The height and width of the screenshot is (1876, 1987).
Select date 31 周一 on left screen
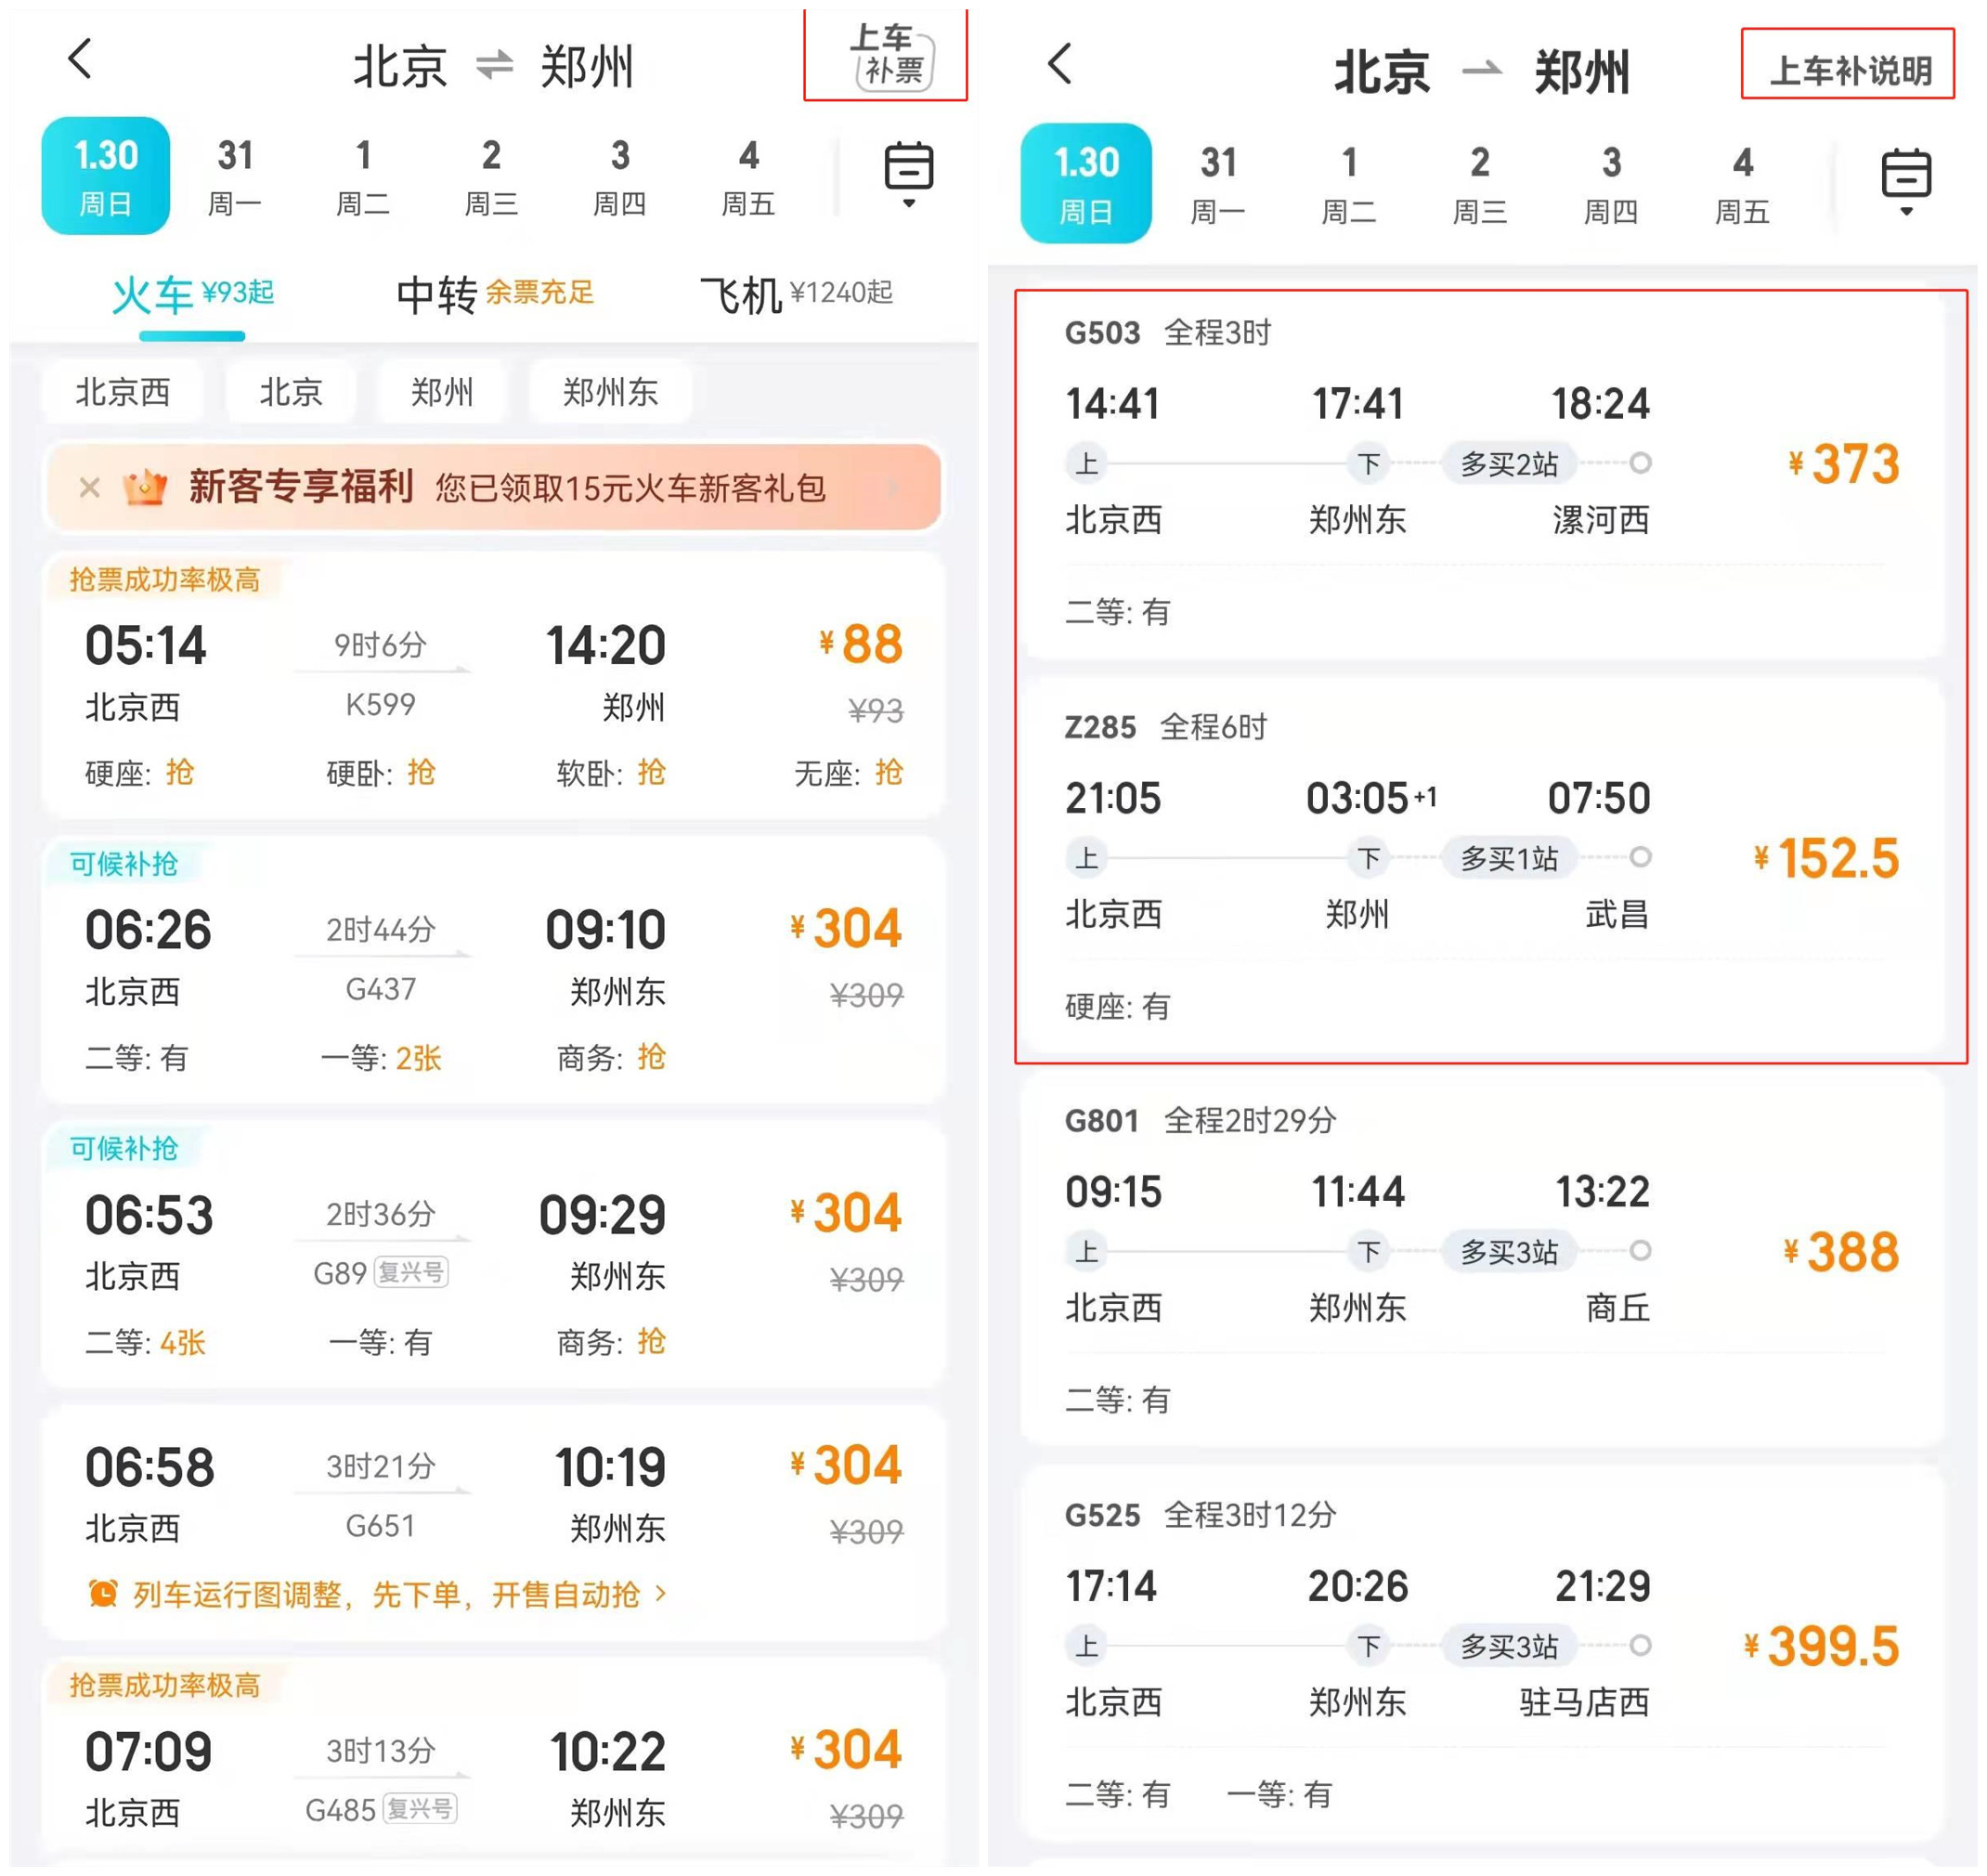pyautogui.click(x=234, y=177)
